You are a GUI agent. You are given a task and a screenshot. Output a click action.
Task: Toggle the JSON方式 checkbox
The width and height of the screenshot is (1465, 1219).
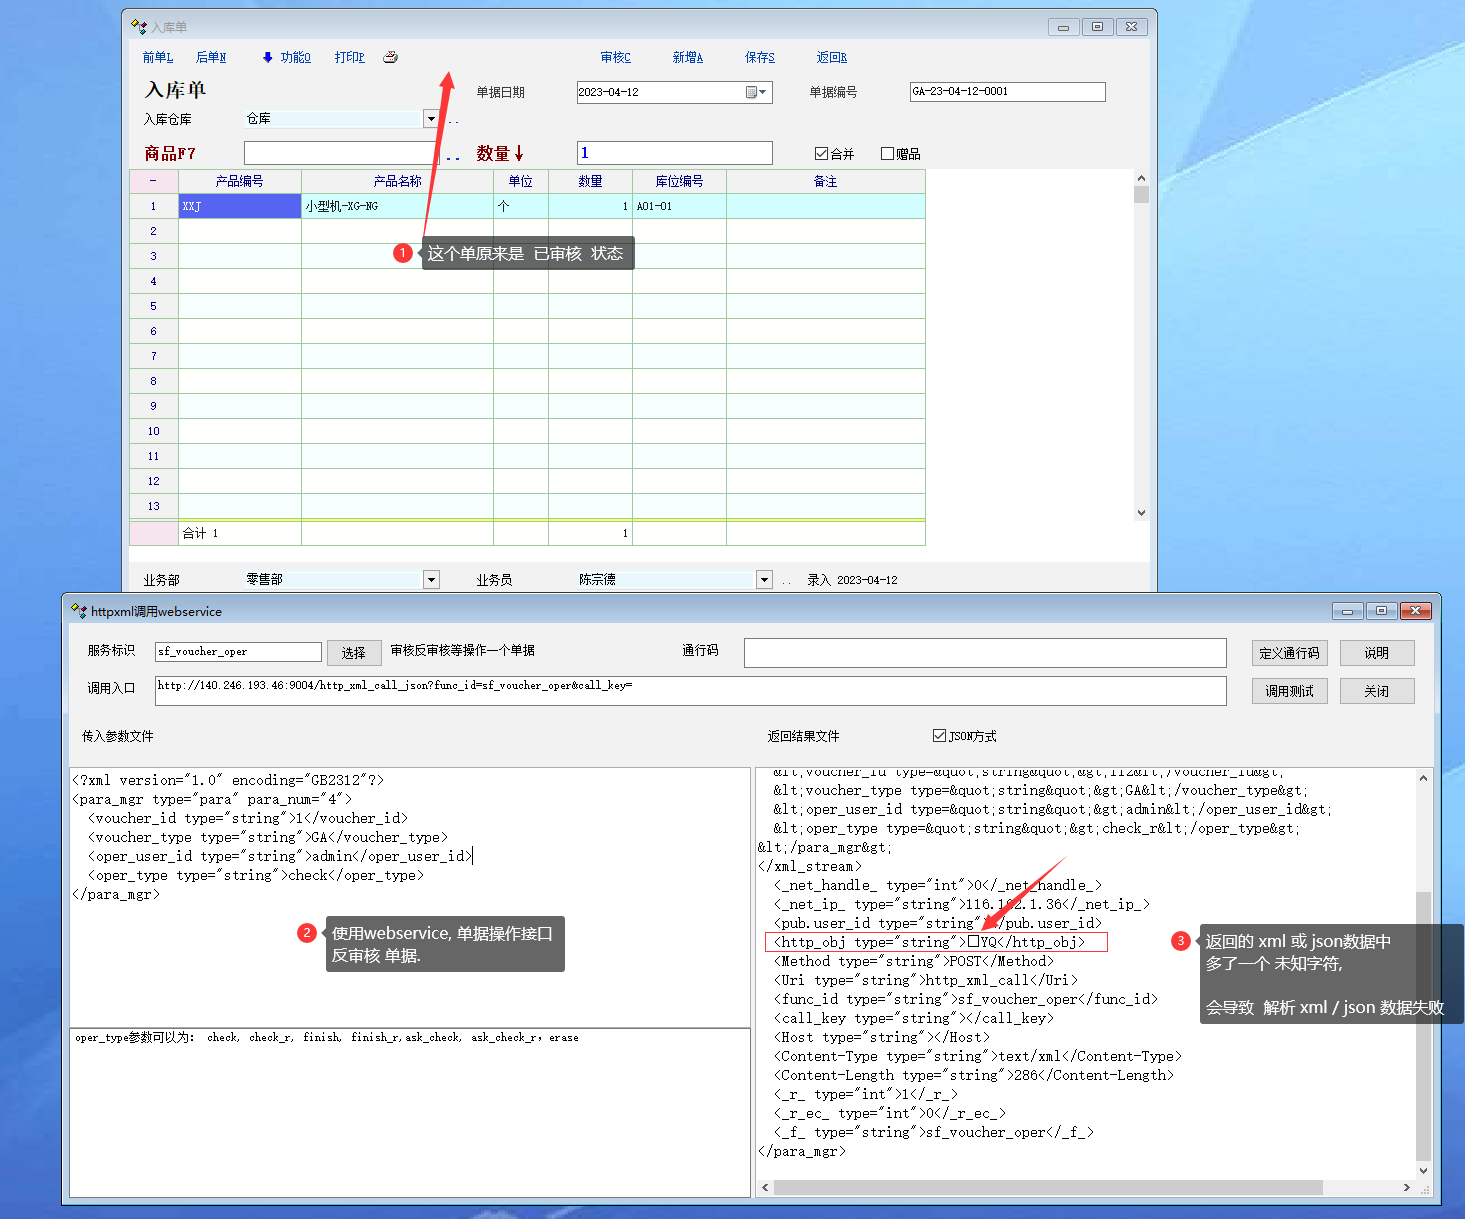tap(939, 736)
